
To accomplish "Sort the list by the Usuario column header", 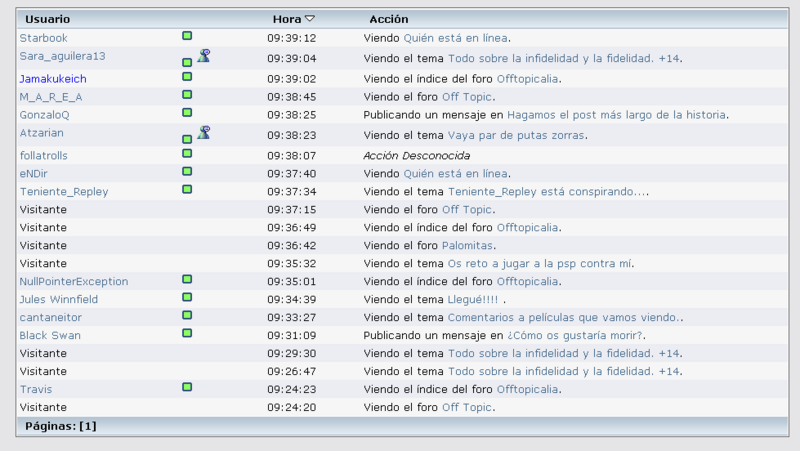I will point(47,19).
